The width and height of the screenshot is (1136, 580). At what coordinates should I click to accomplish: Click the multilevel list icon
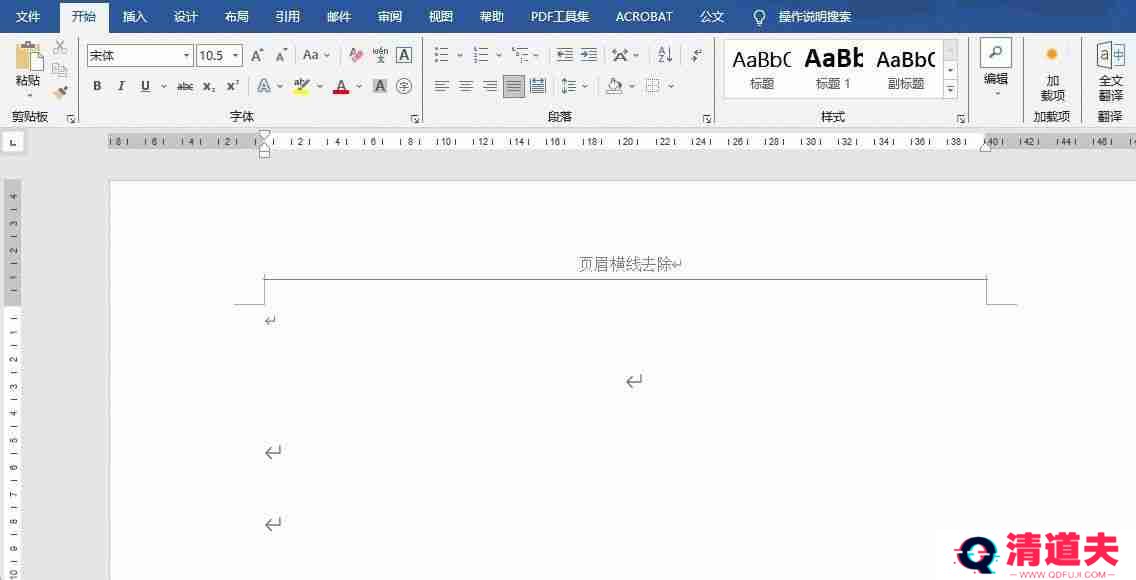tap(520, 55)
